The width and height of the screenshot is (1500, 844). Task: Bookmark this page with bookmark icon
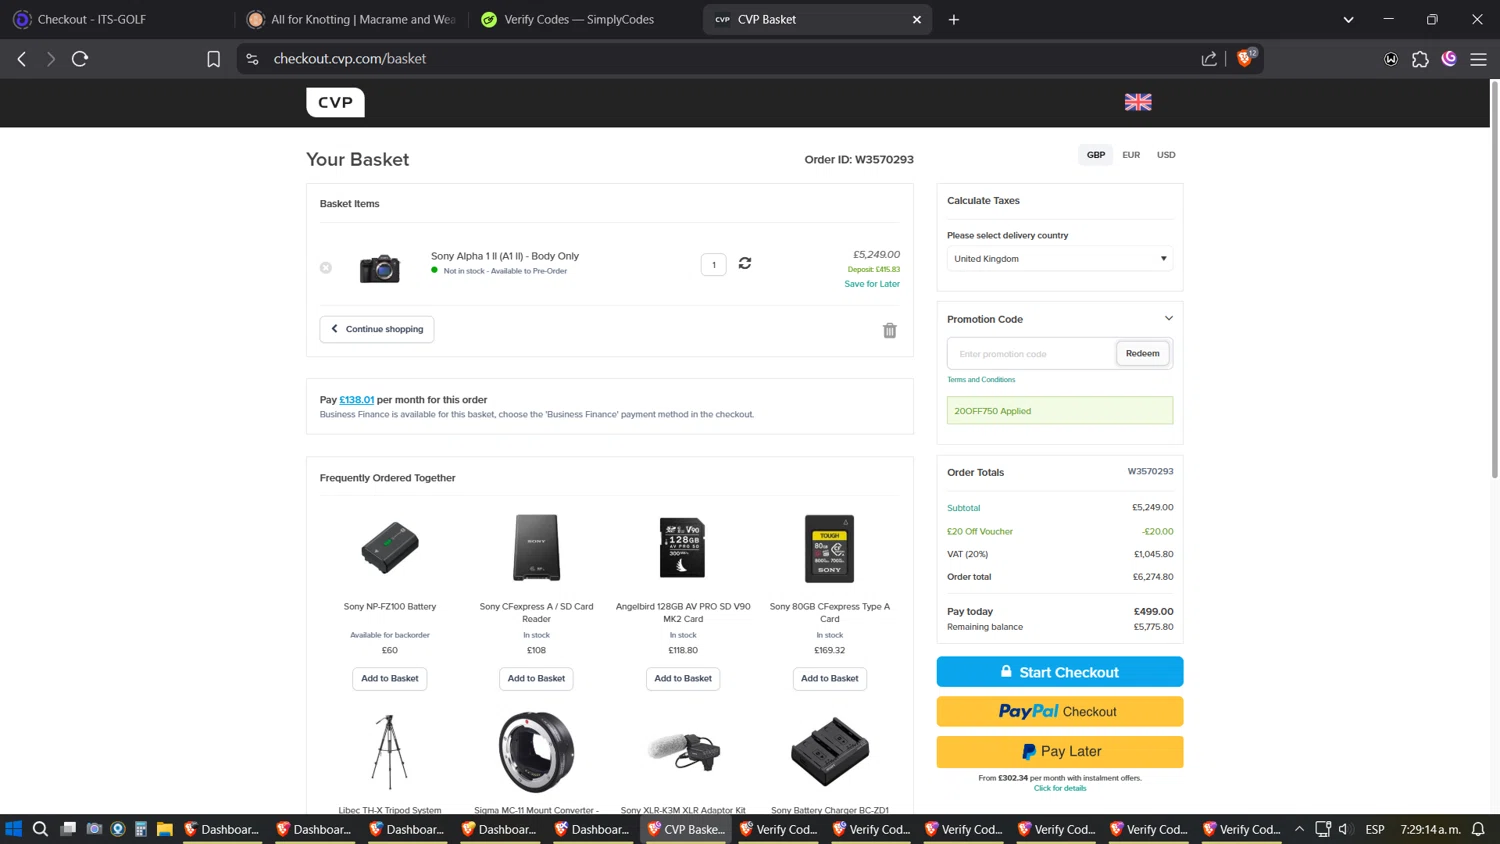213,59
